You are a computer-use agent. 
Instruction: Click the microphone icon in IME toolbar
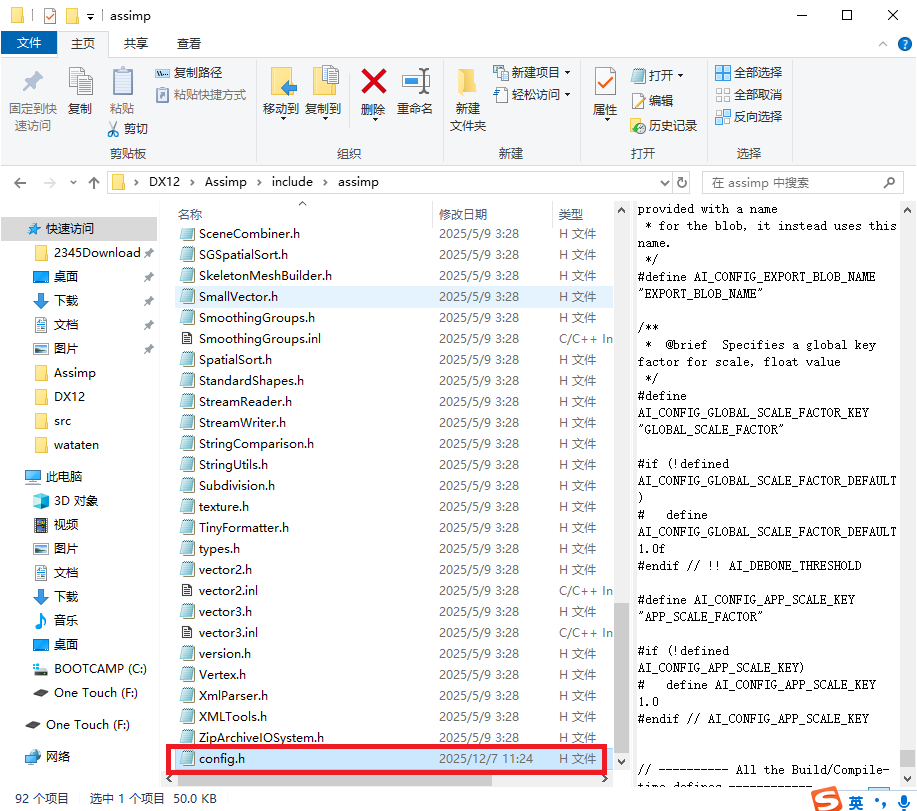click(x=904, y=802)
